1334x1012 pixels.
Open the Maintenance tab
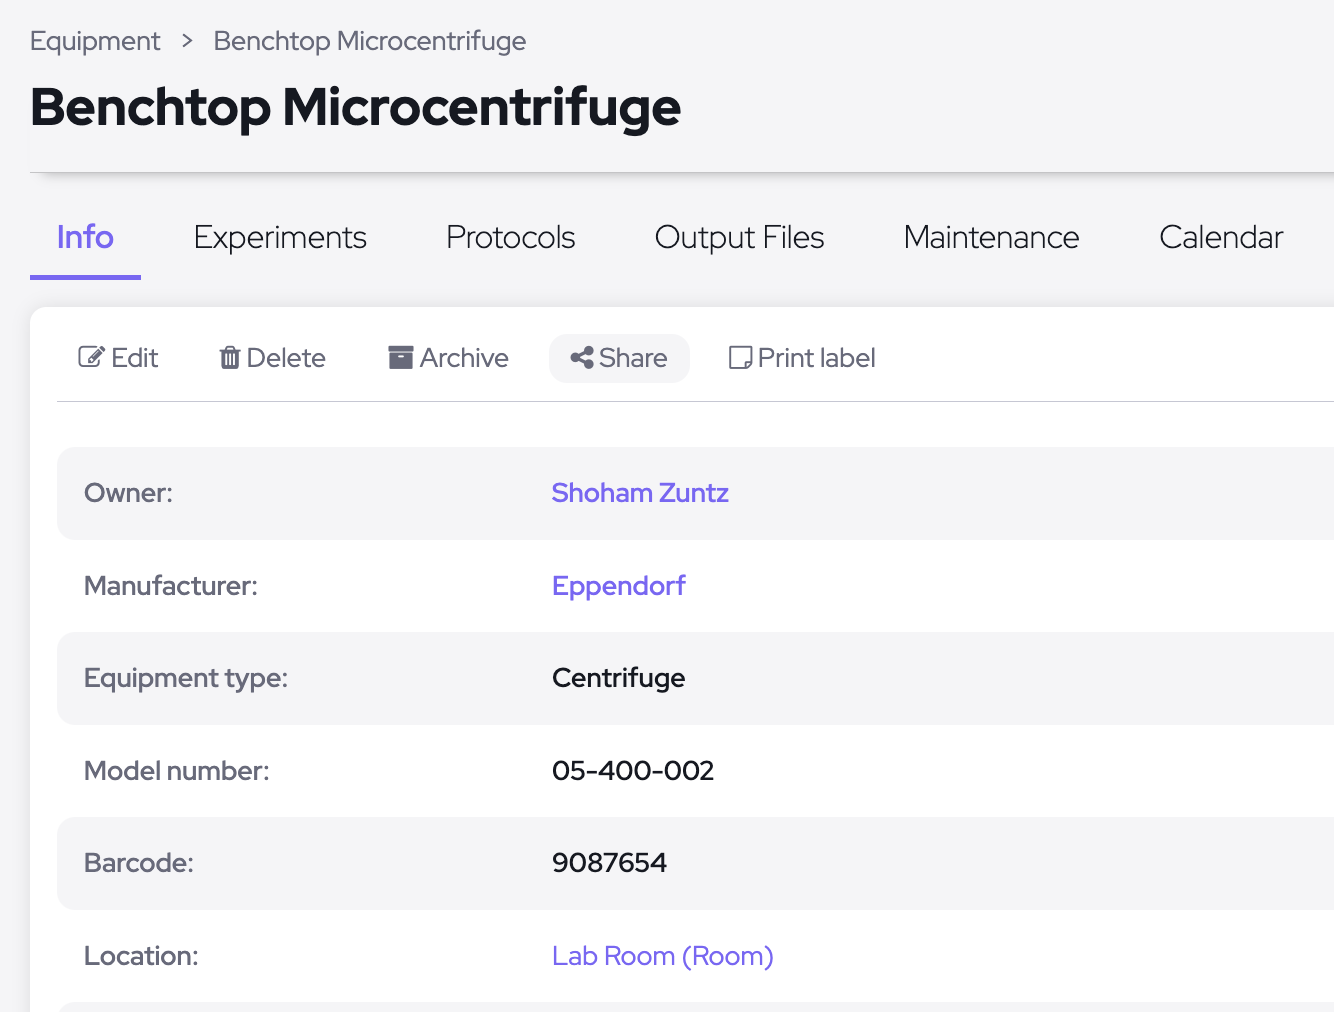tap(991, 237)
